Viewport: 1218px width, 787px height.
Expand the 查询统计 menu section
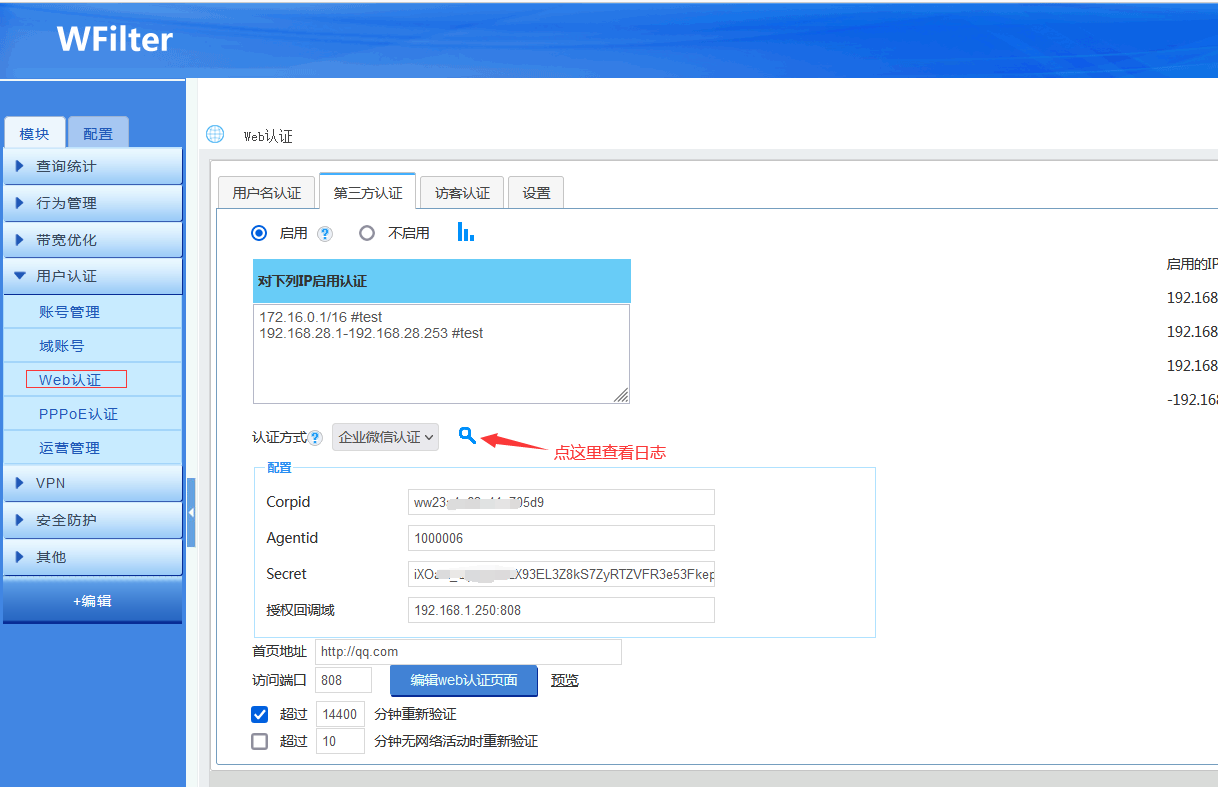point(92,166)
